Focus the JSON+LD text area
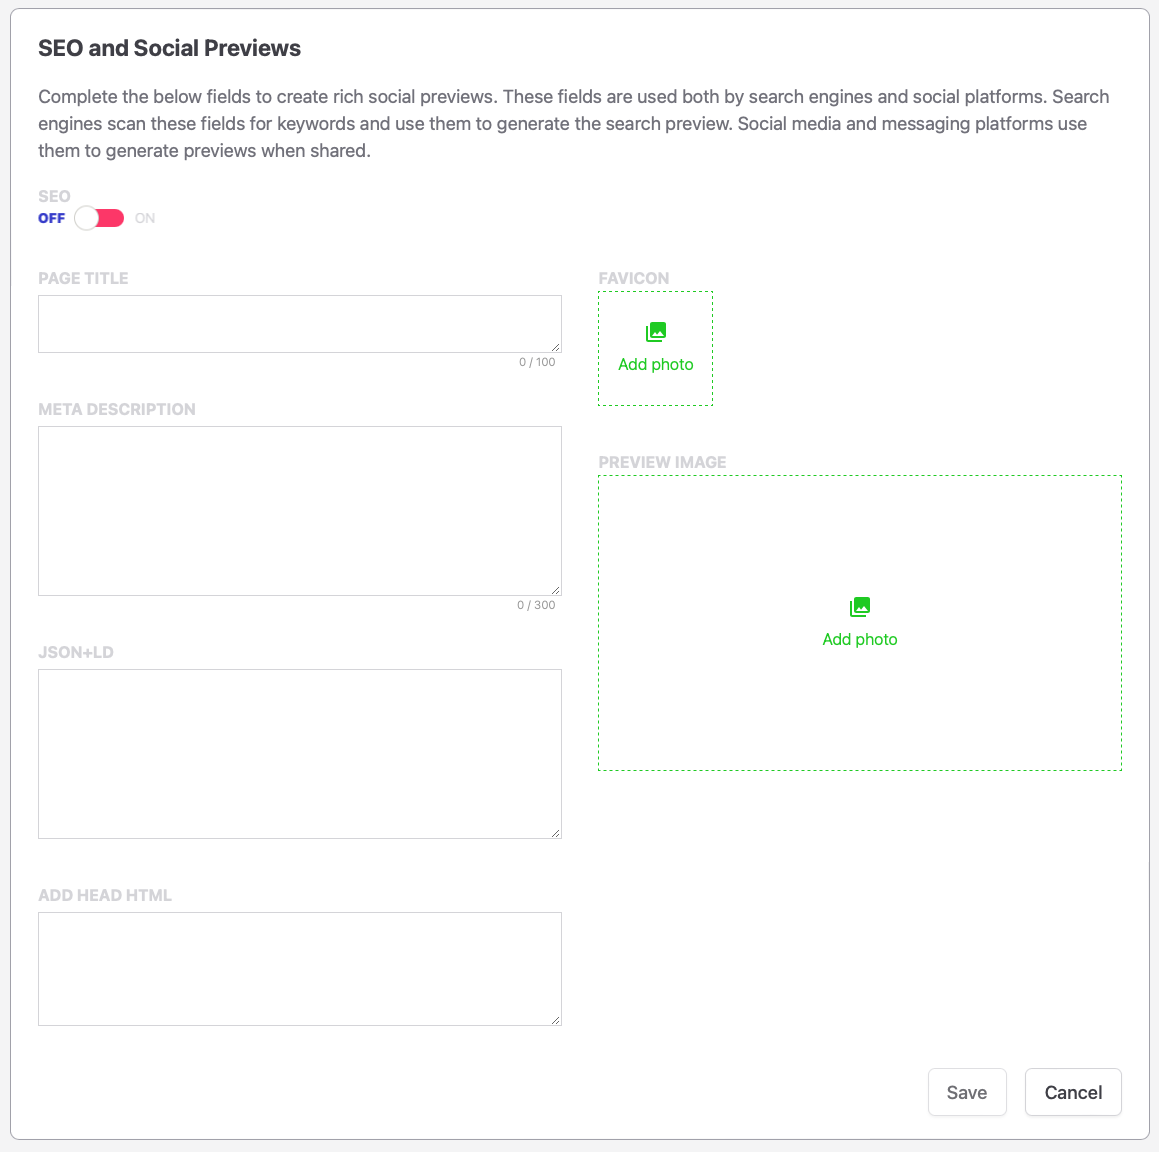This screenshot has width=1159, height=1152. point(299,754)
